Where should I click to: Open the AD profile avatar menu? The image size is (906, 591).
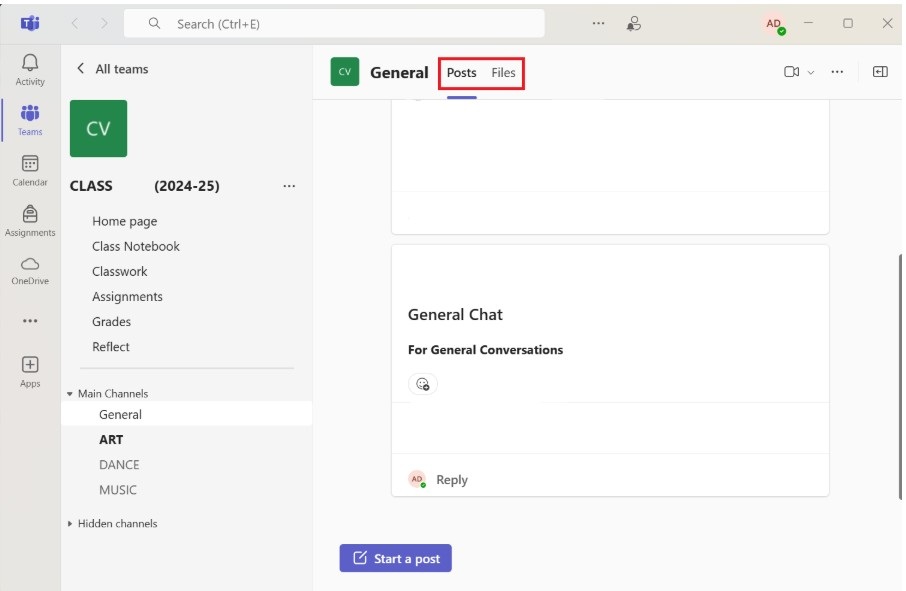tap(774, 24)
